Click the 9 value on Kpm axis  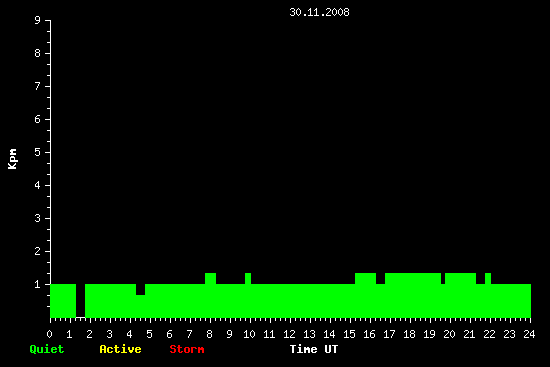tap(38, 20)
